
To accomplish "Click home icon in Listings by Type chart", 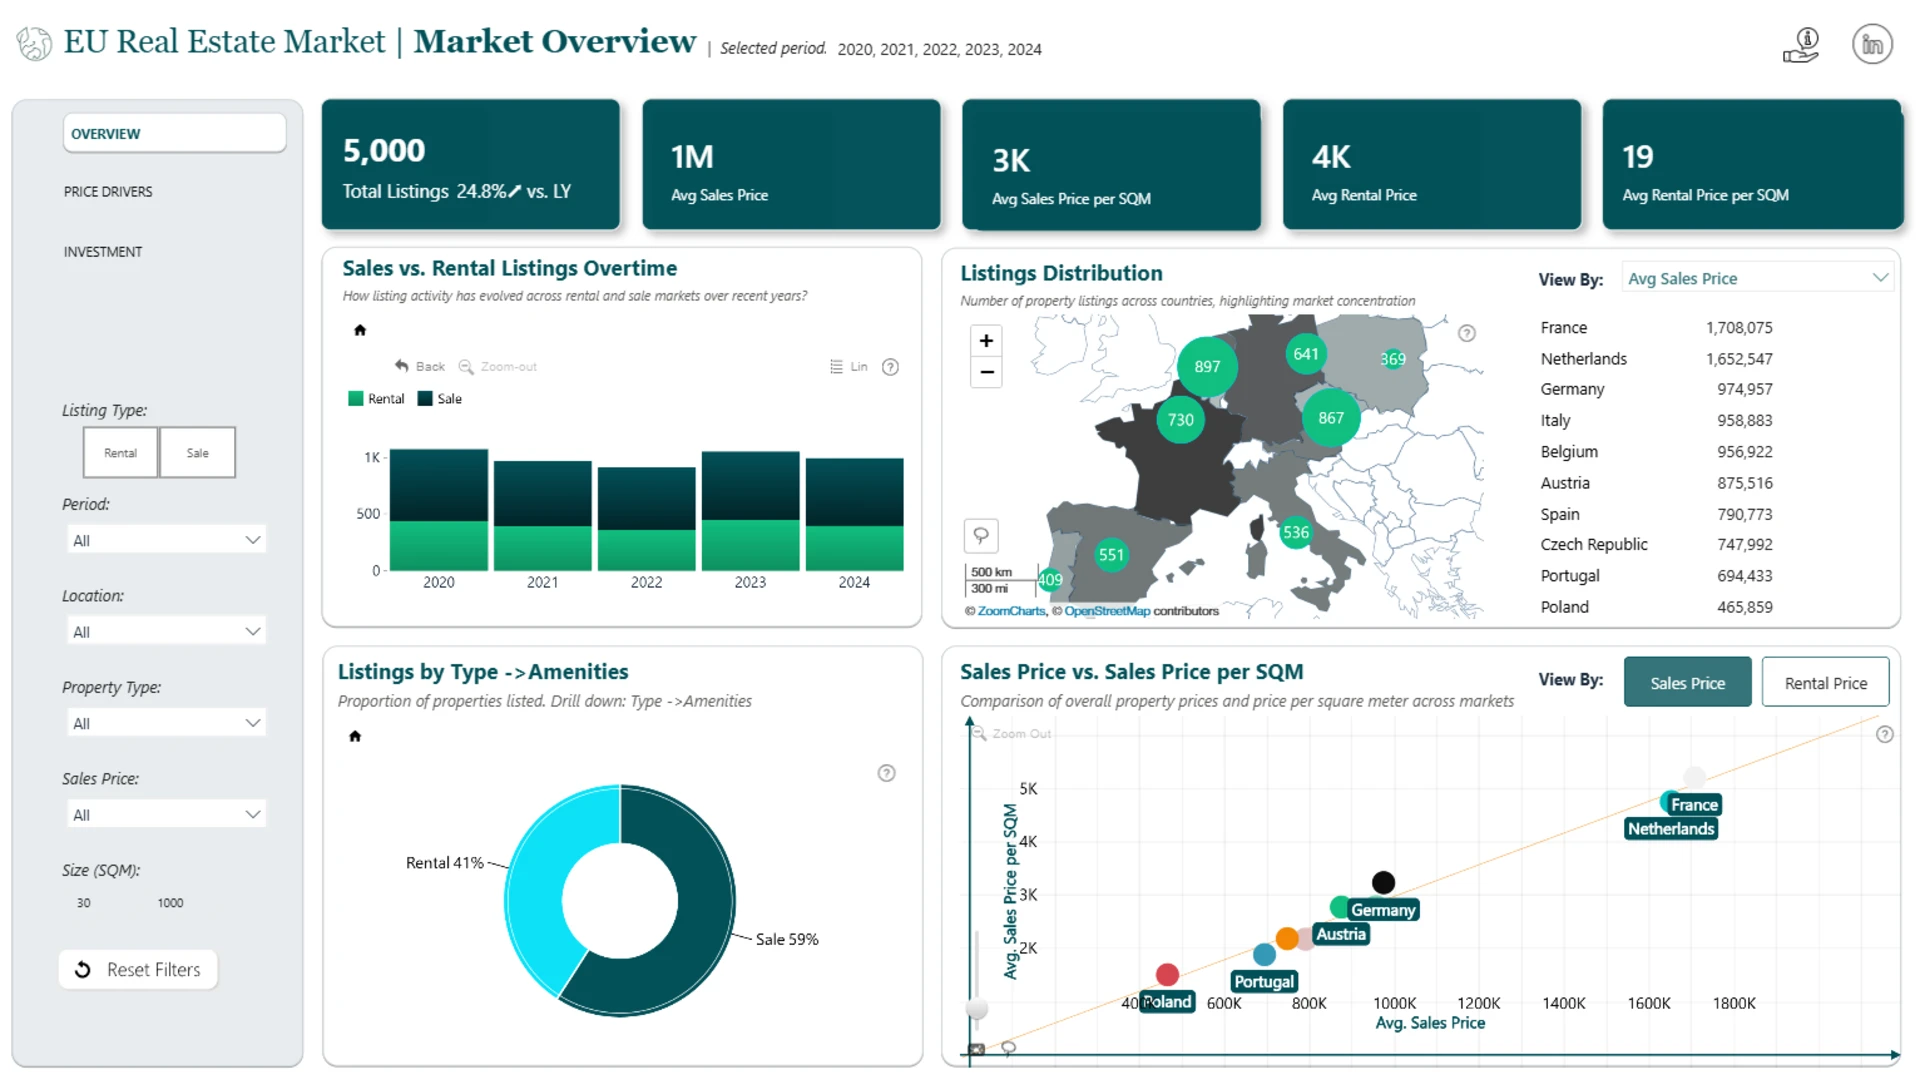I will click(x=355, y=736).
